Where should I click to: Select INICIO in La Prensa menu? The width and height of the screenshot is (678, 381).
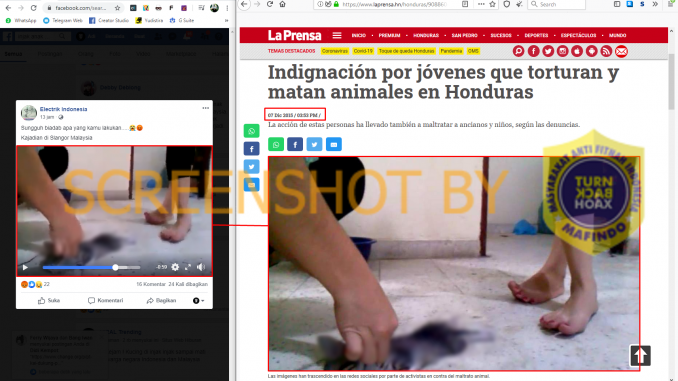pos(358,35)
